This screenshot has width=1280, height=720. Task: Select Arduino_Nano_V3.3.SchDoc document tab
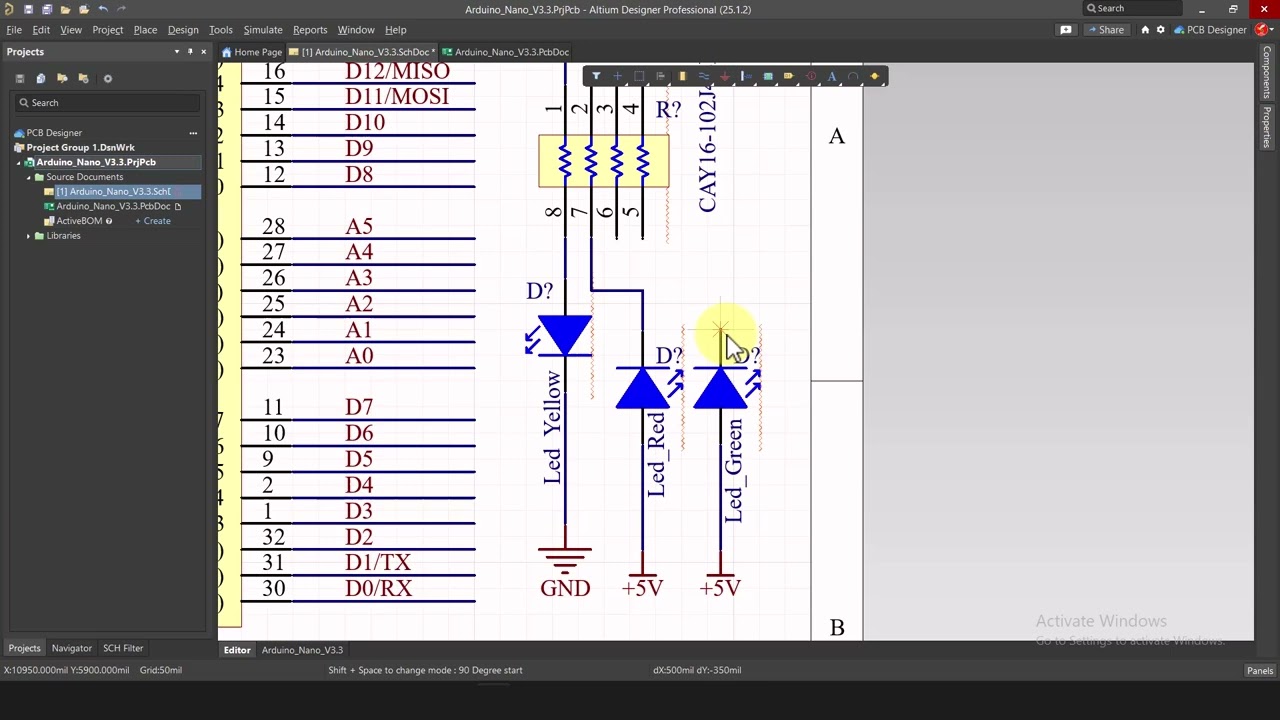363,52
